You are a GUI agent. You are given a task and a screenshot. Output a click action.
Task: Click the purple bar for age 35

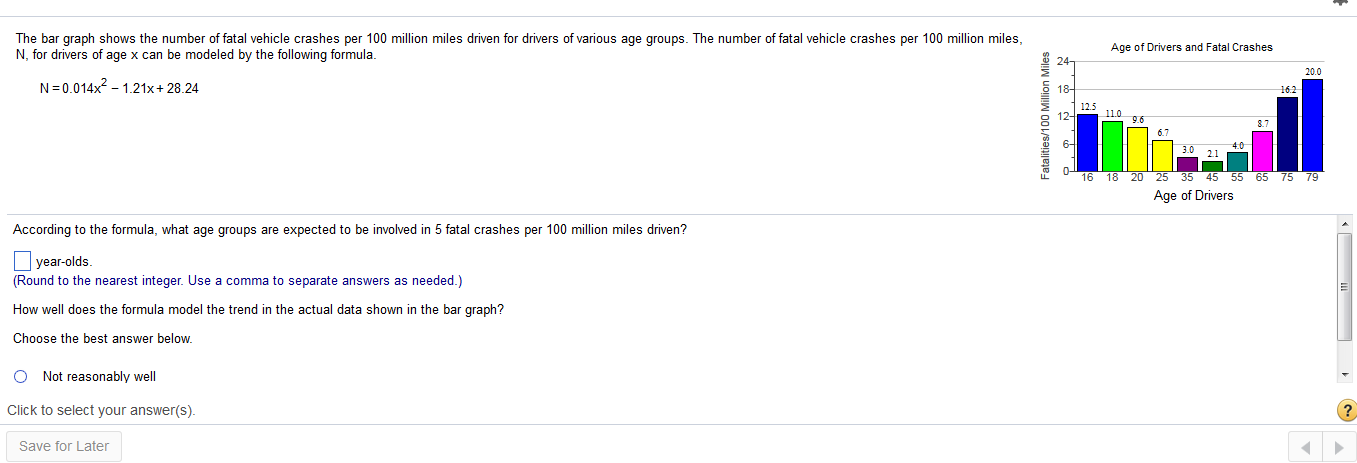[x=1187, y=165]
